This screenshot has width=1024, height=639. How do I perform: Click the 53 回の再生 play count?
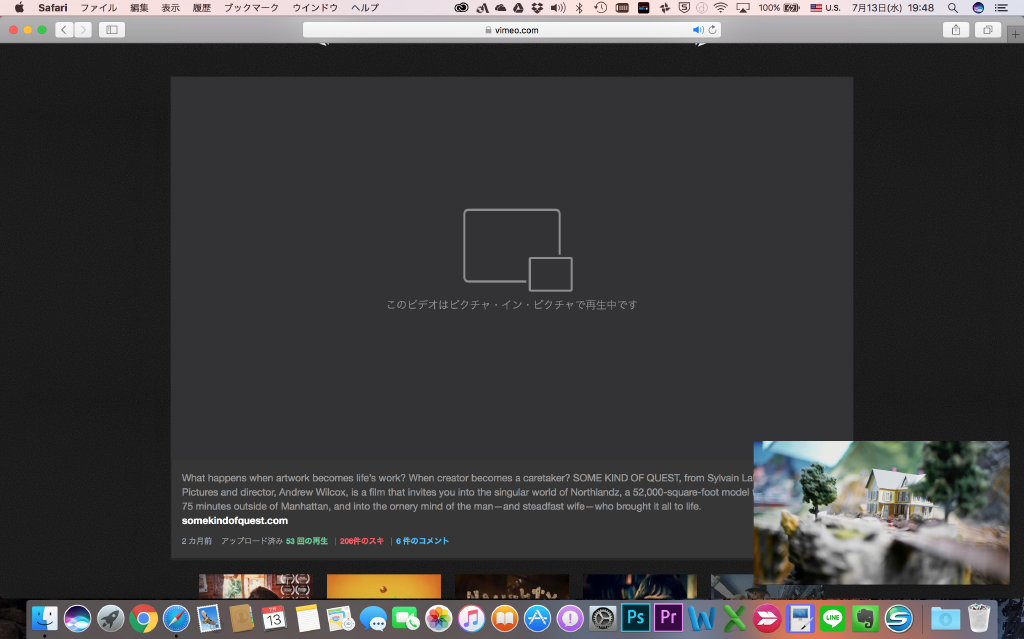pos(307,541)
